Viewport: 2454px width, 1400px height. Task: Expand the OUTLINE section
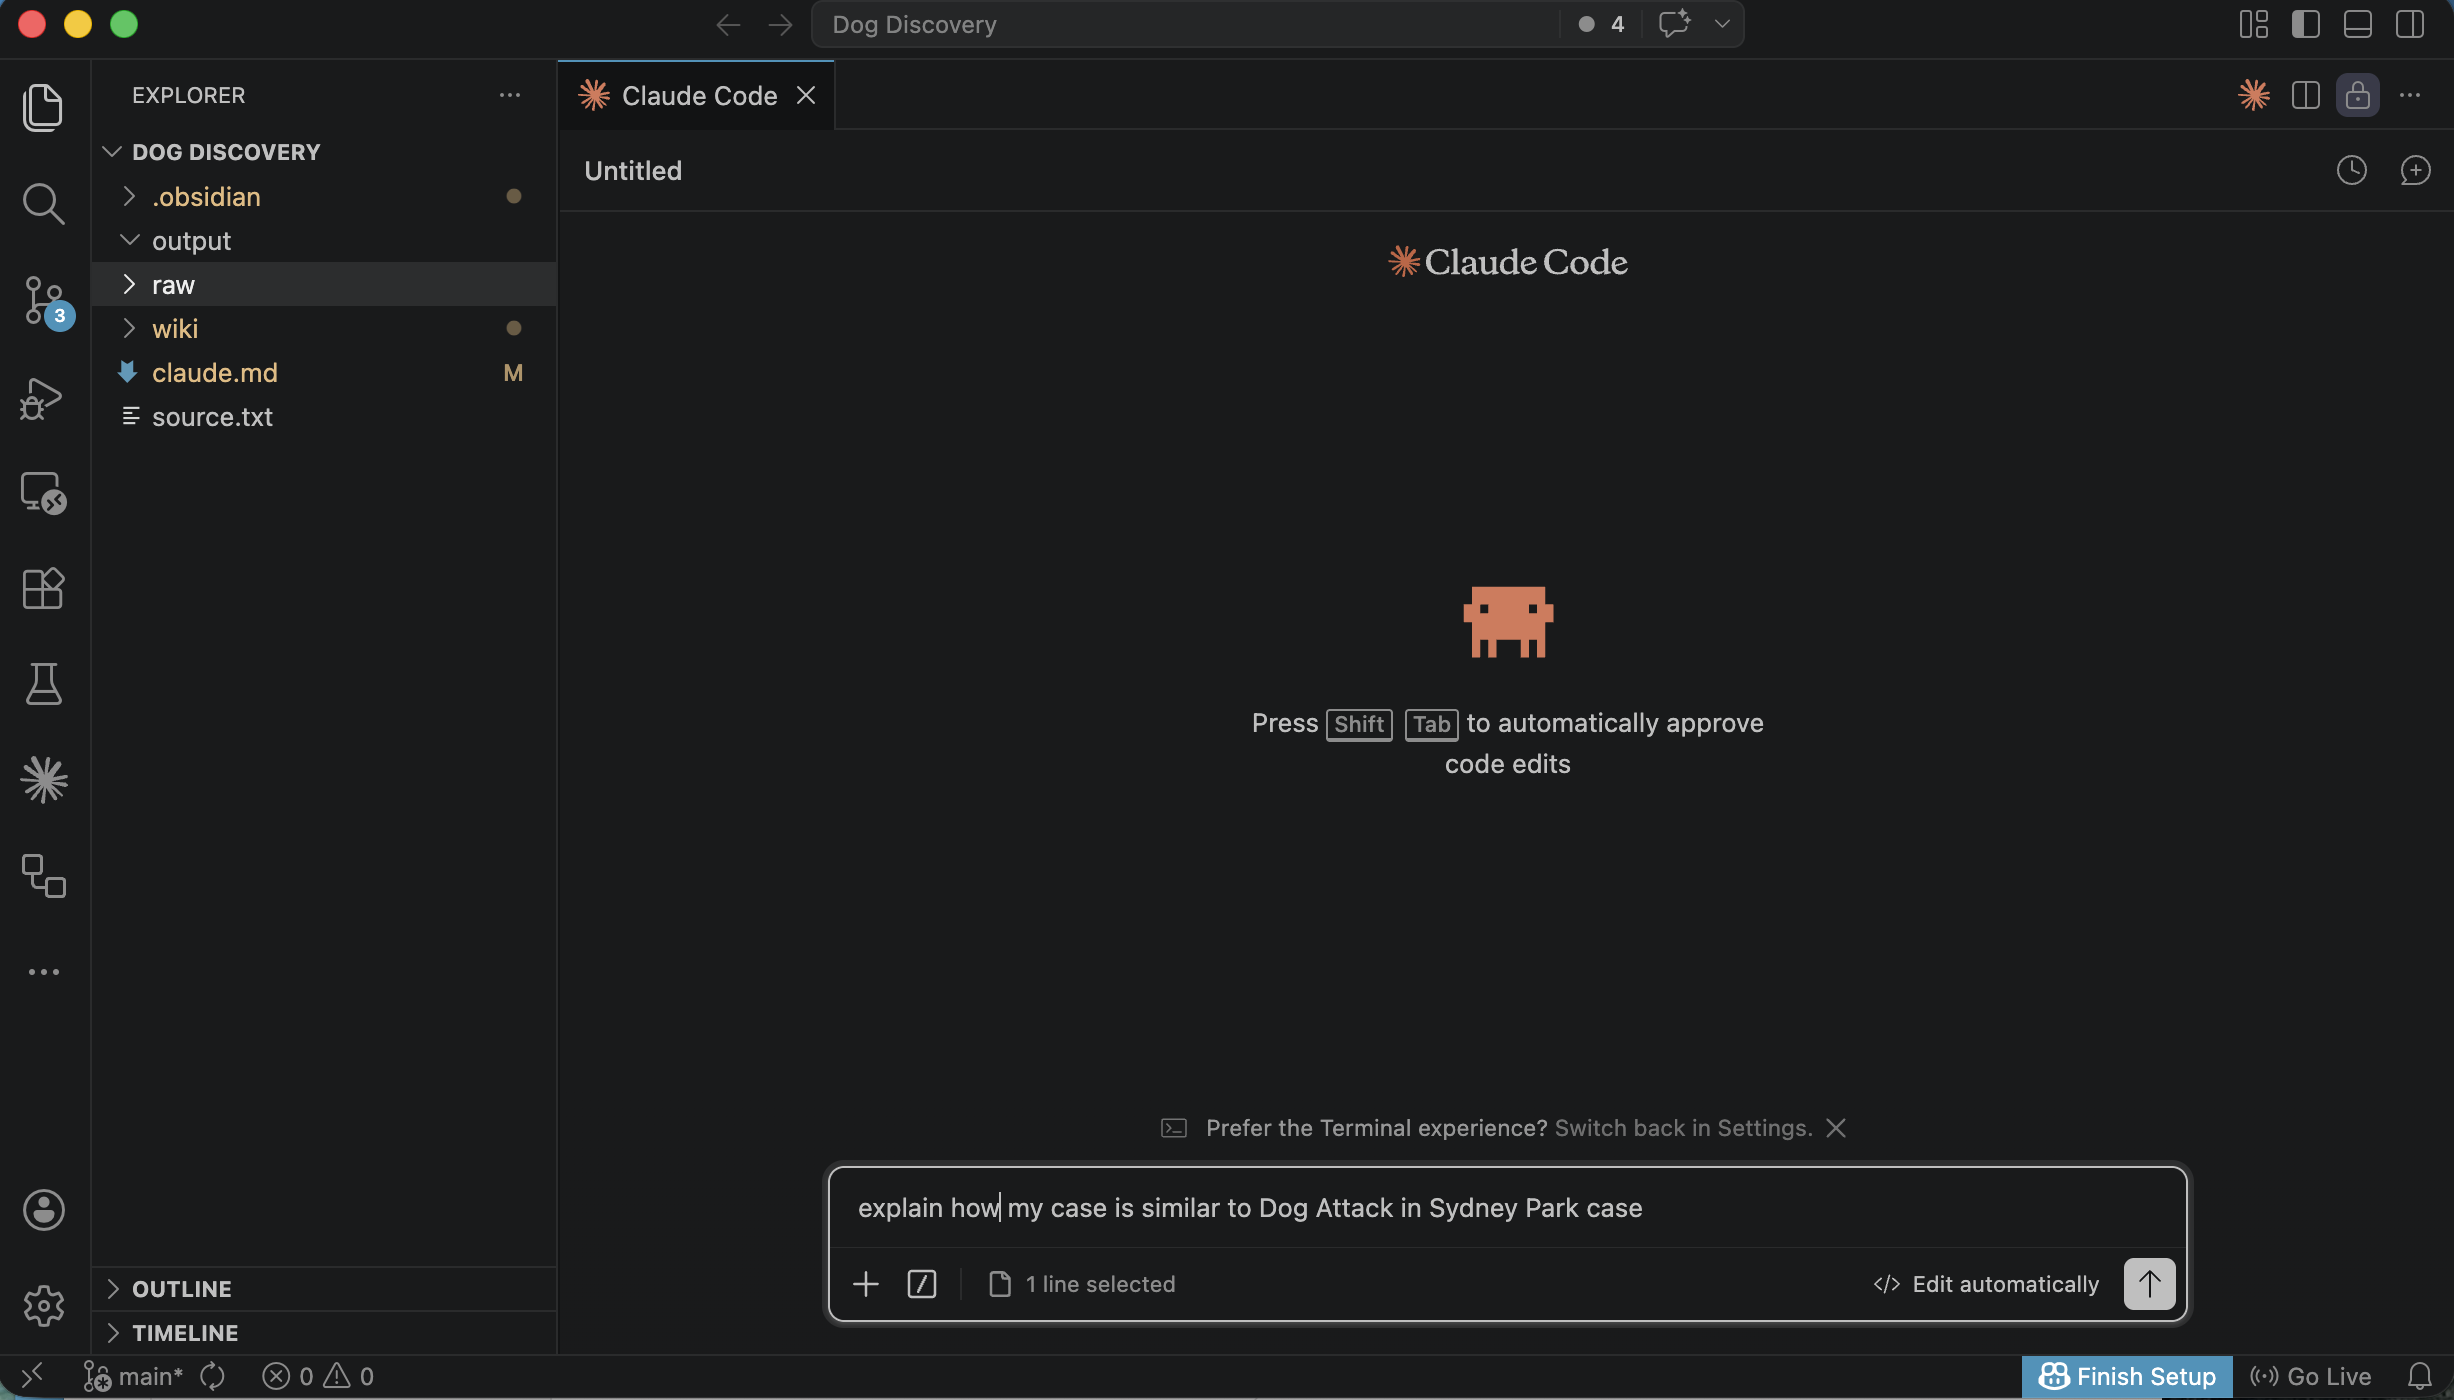pyautogui.click(x=324, y=1289)
